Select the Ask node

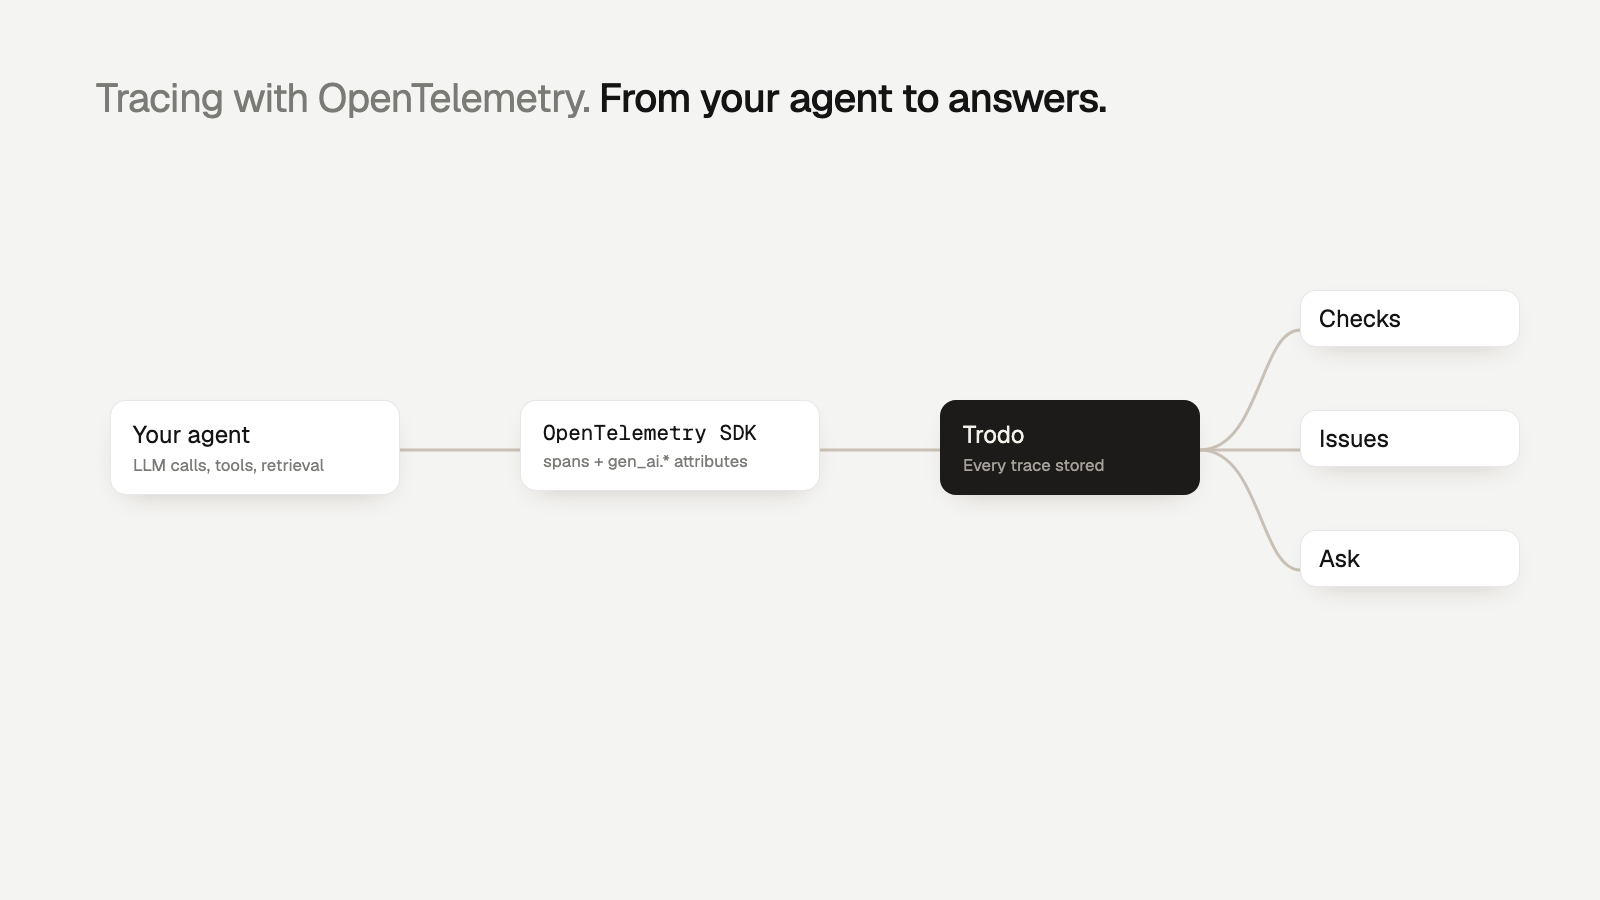tap(1410, 559)
